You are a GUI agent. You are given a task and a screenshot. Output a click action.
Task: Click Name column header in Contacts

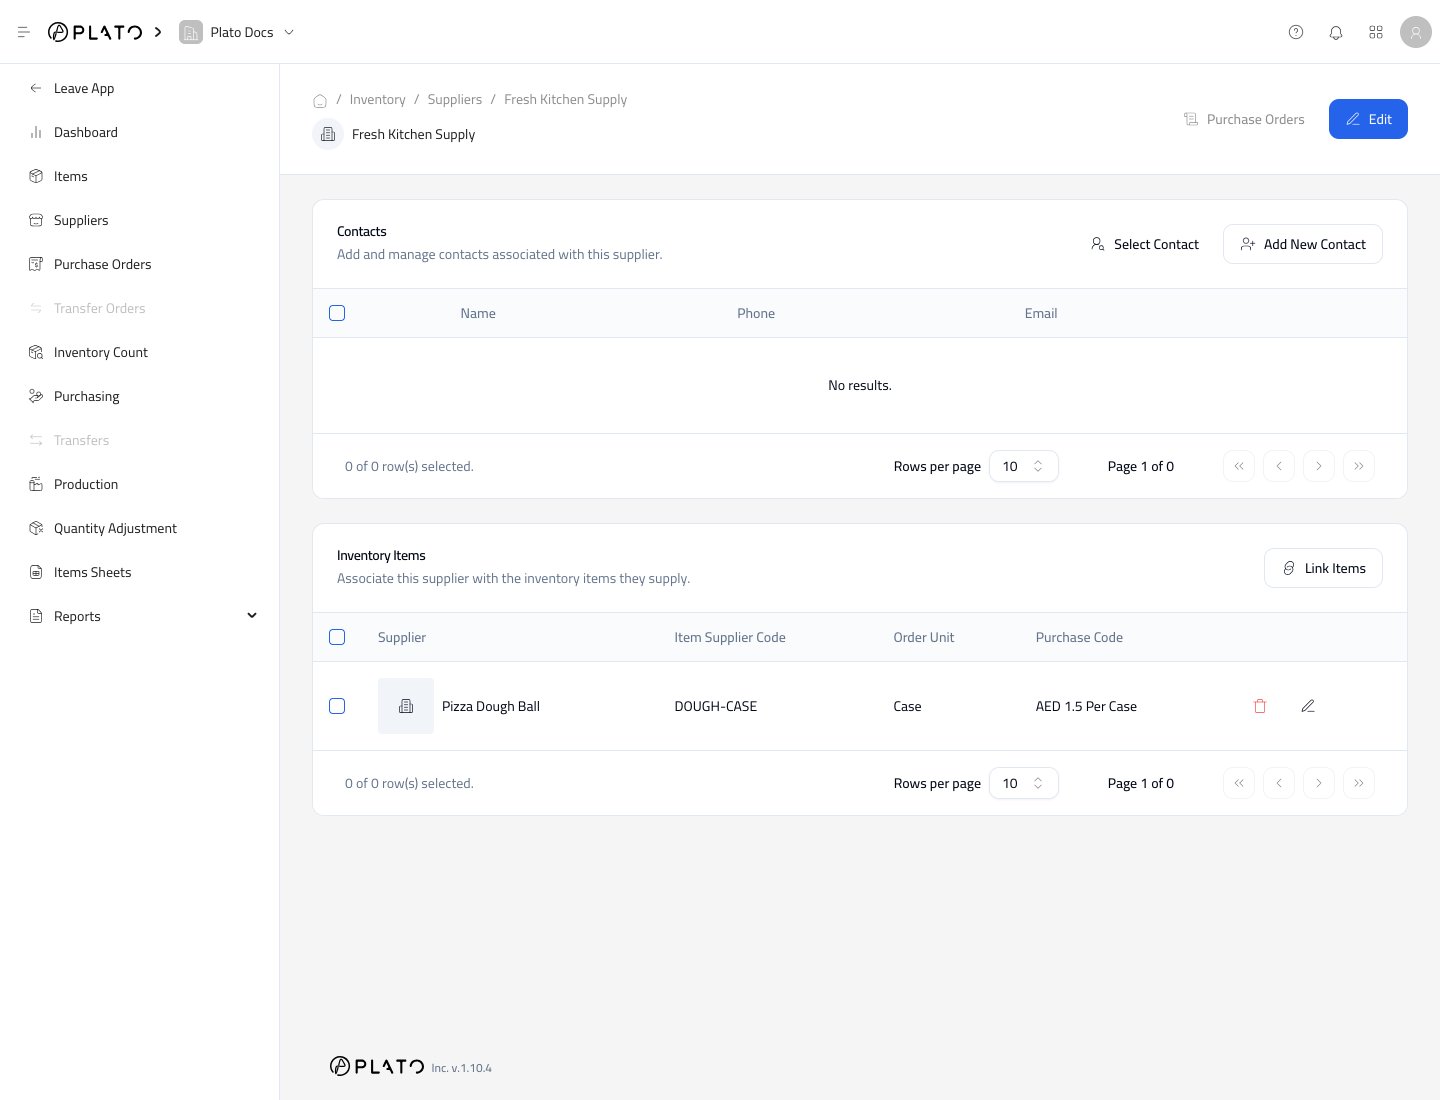(x=478, y=313)
